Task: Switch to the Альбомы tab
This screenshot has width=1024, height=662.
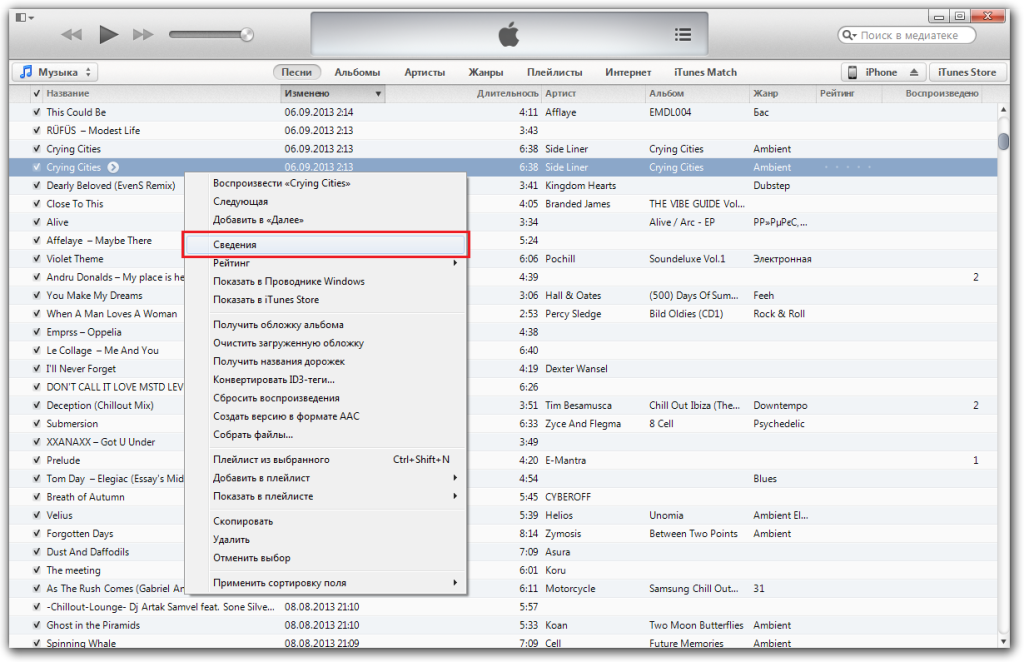Action: pyautogui.click(x=357, y=72)
